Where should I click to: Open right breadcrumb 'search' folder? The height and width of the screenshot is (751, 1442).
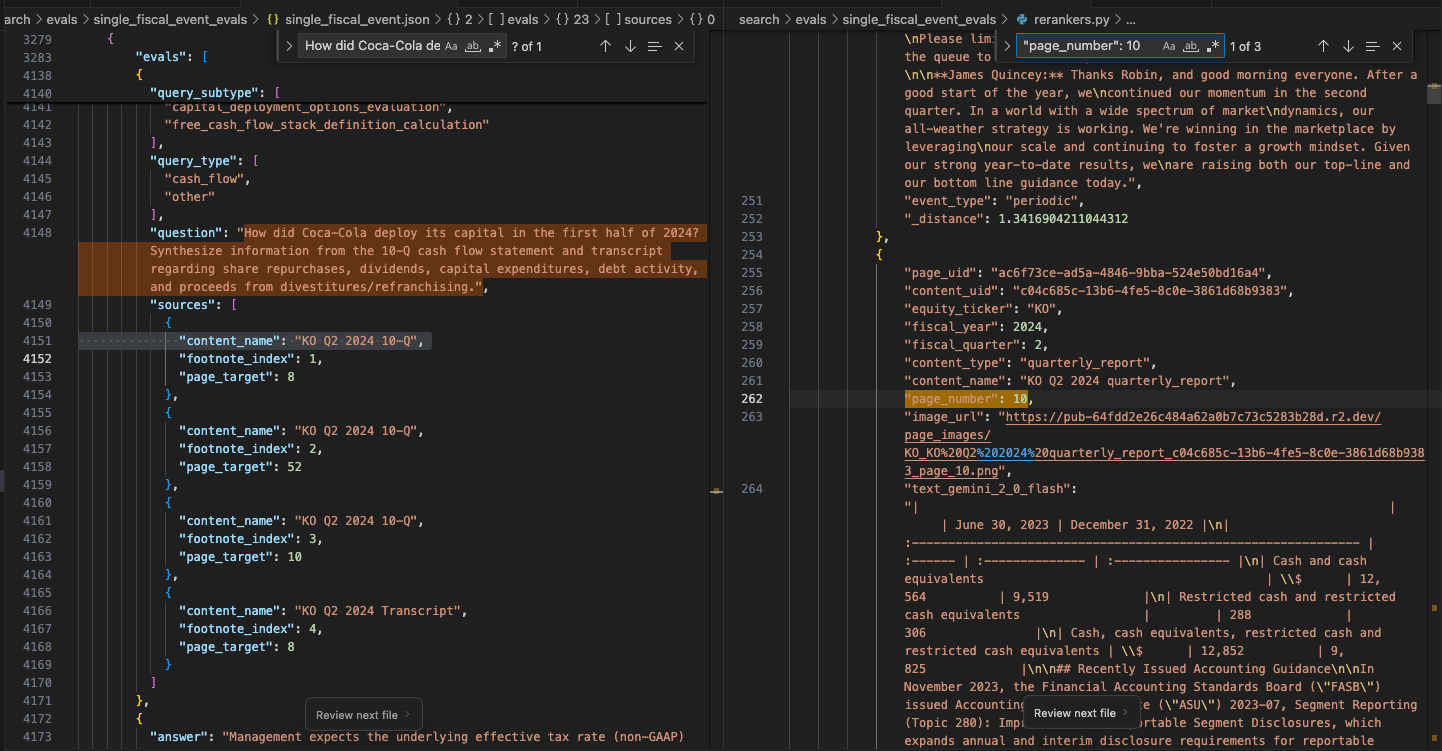[x=759, y=19]
